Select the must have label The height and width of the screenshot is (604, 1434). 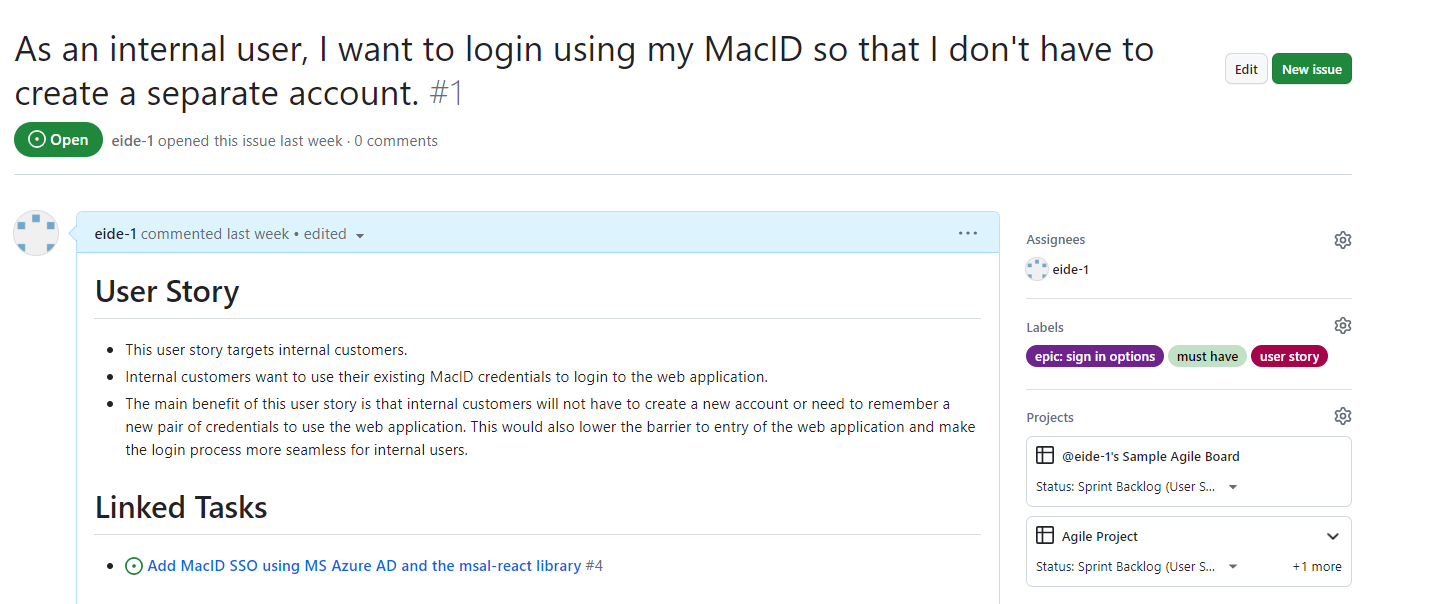pyautogui.click(x=1207, y=357)
